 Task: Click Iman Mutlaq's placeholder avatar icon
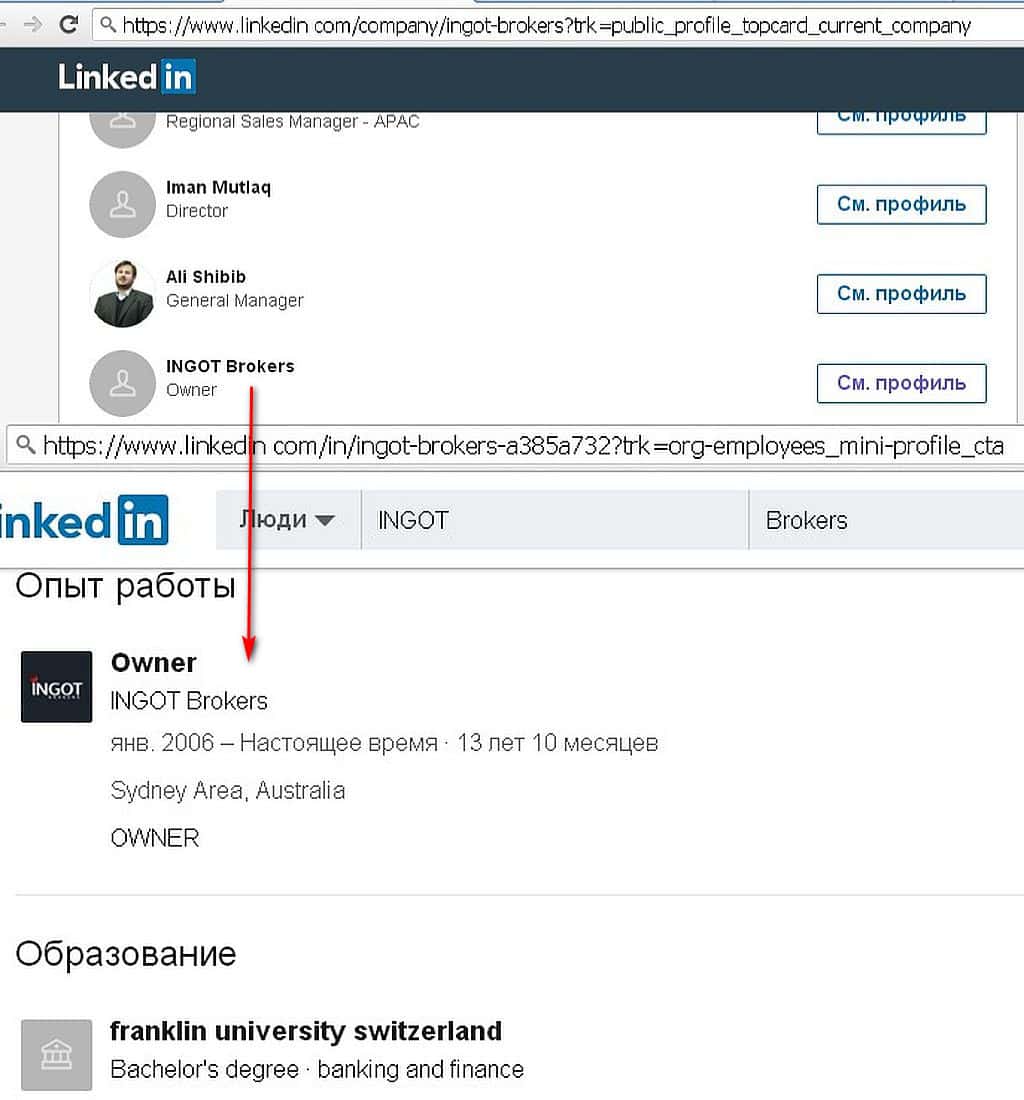point(122,204)
